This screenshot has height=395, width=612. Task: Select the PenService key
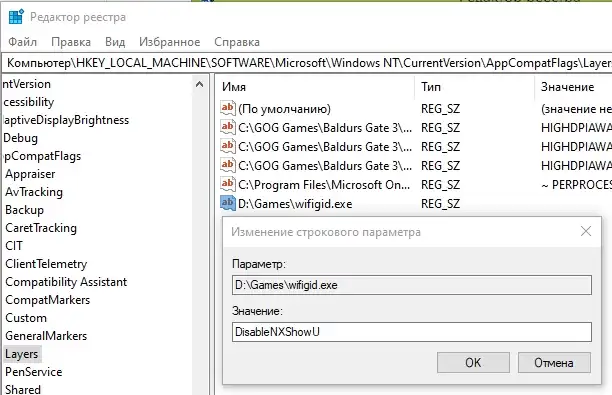pyautogui.click(x=34, y=372)
